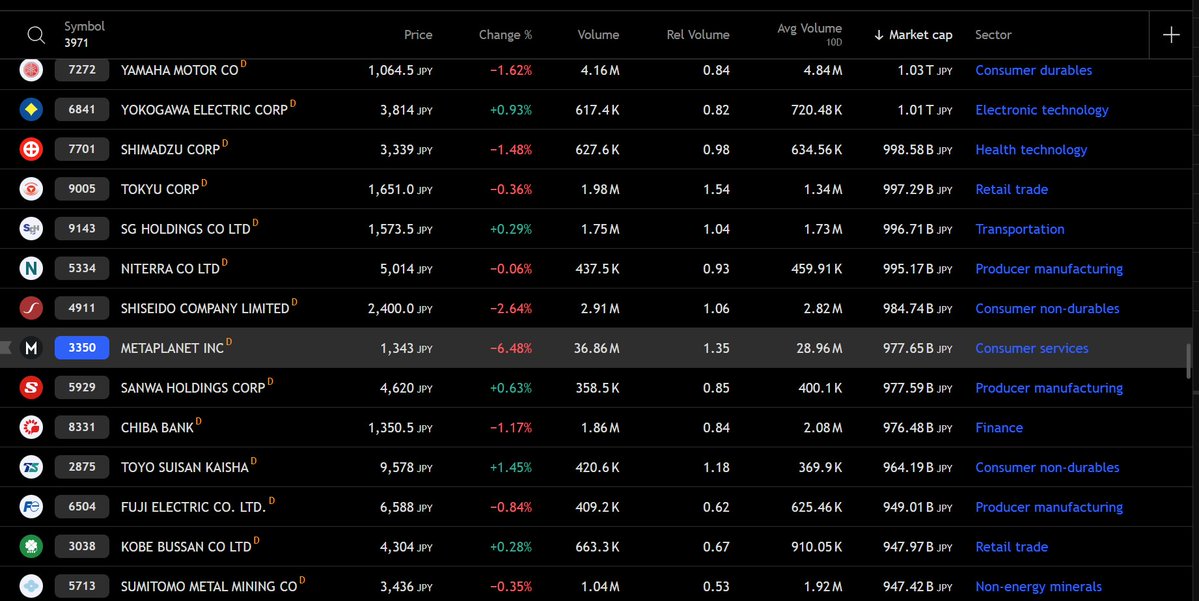Click the Toyo Suisan Kaisha logo
1199x601 pixels.
31,467
